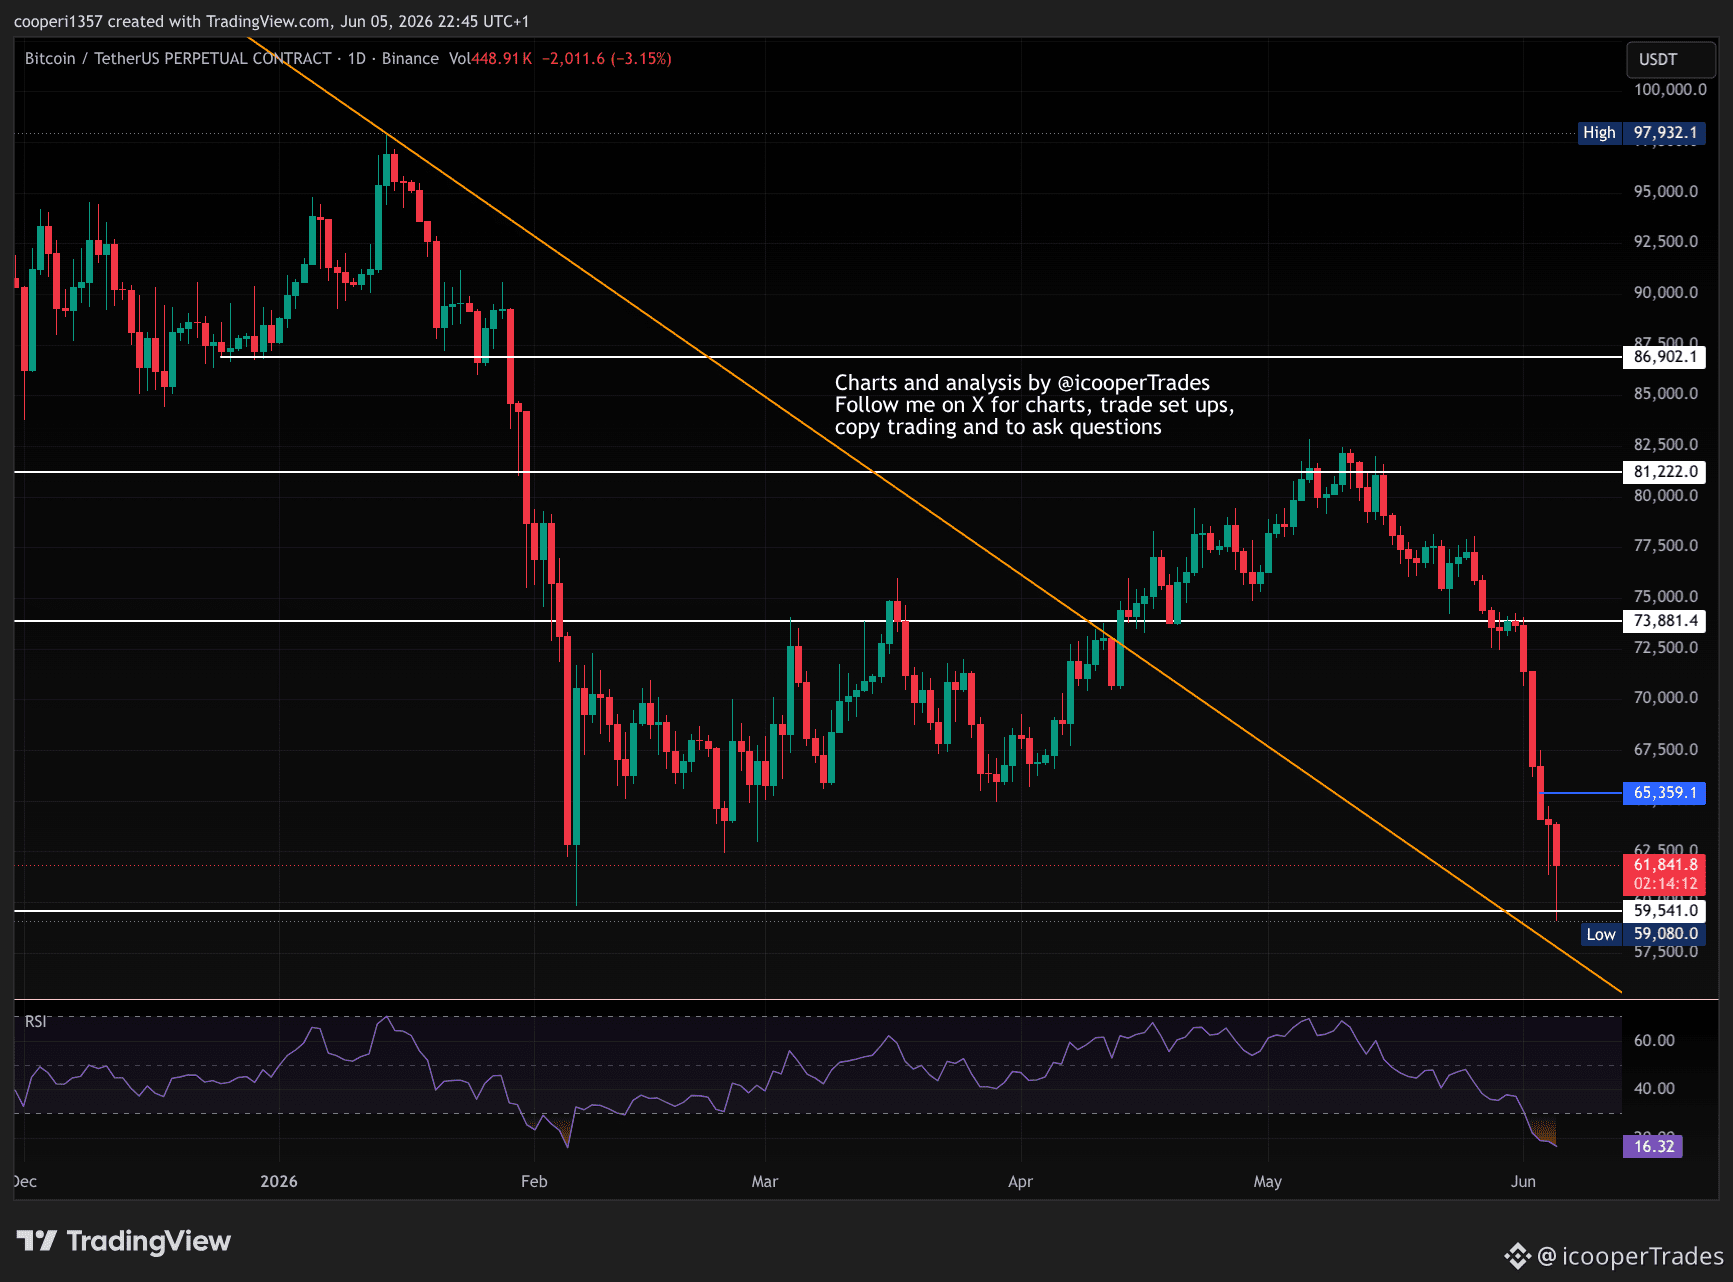1733x1282 pixels.
Task: Click the USDT currency selector
Action: (x=1670, y=59)
